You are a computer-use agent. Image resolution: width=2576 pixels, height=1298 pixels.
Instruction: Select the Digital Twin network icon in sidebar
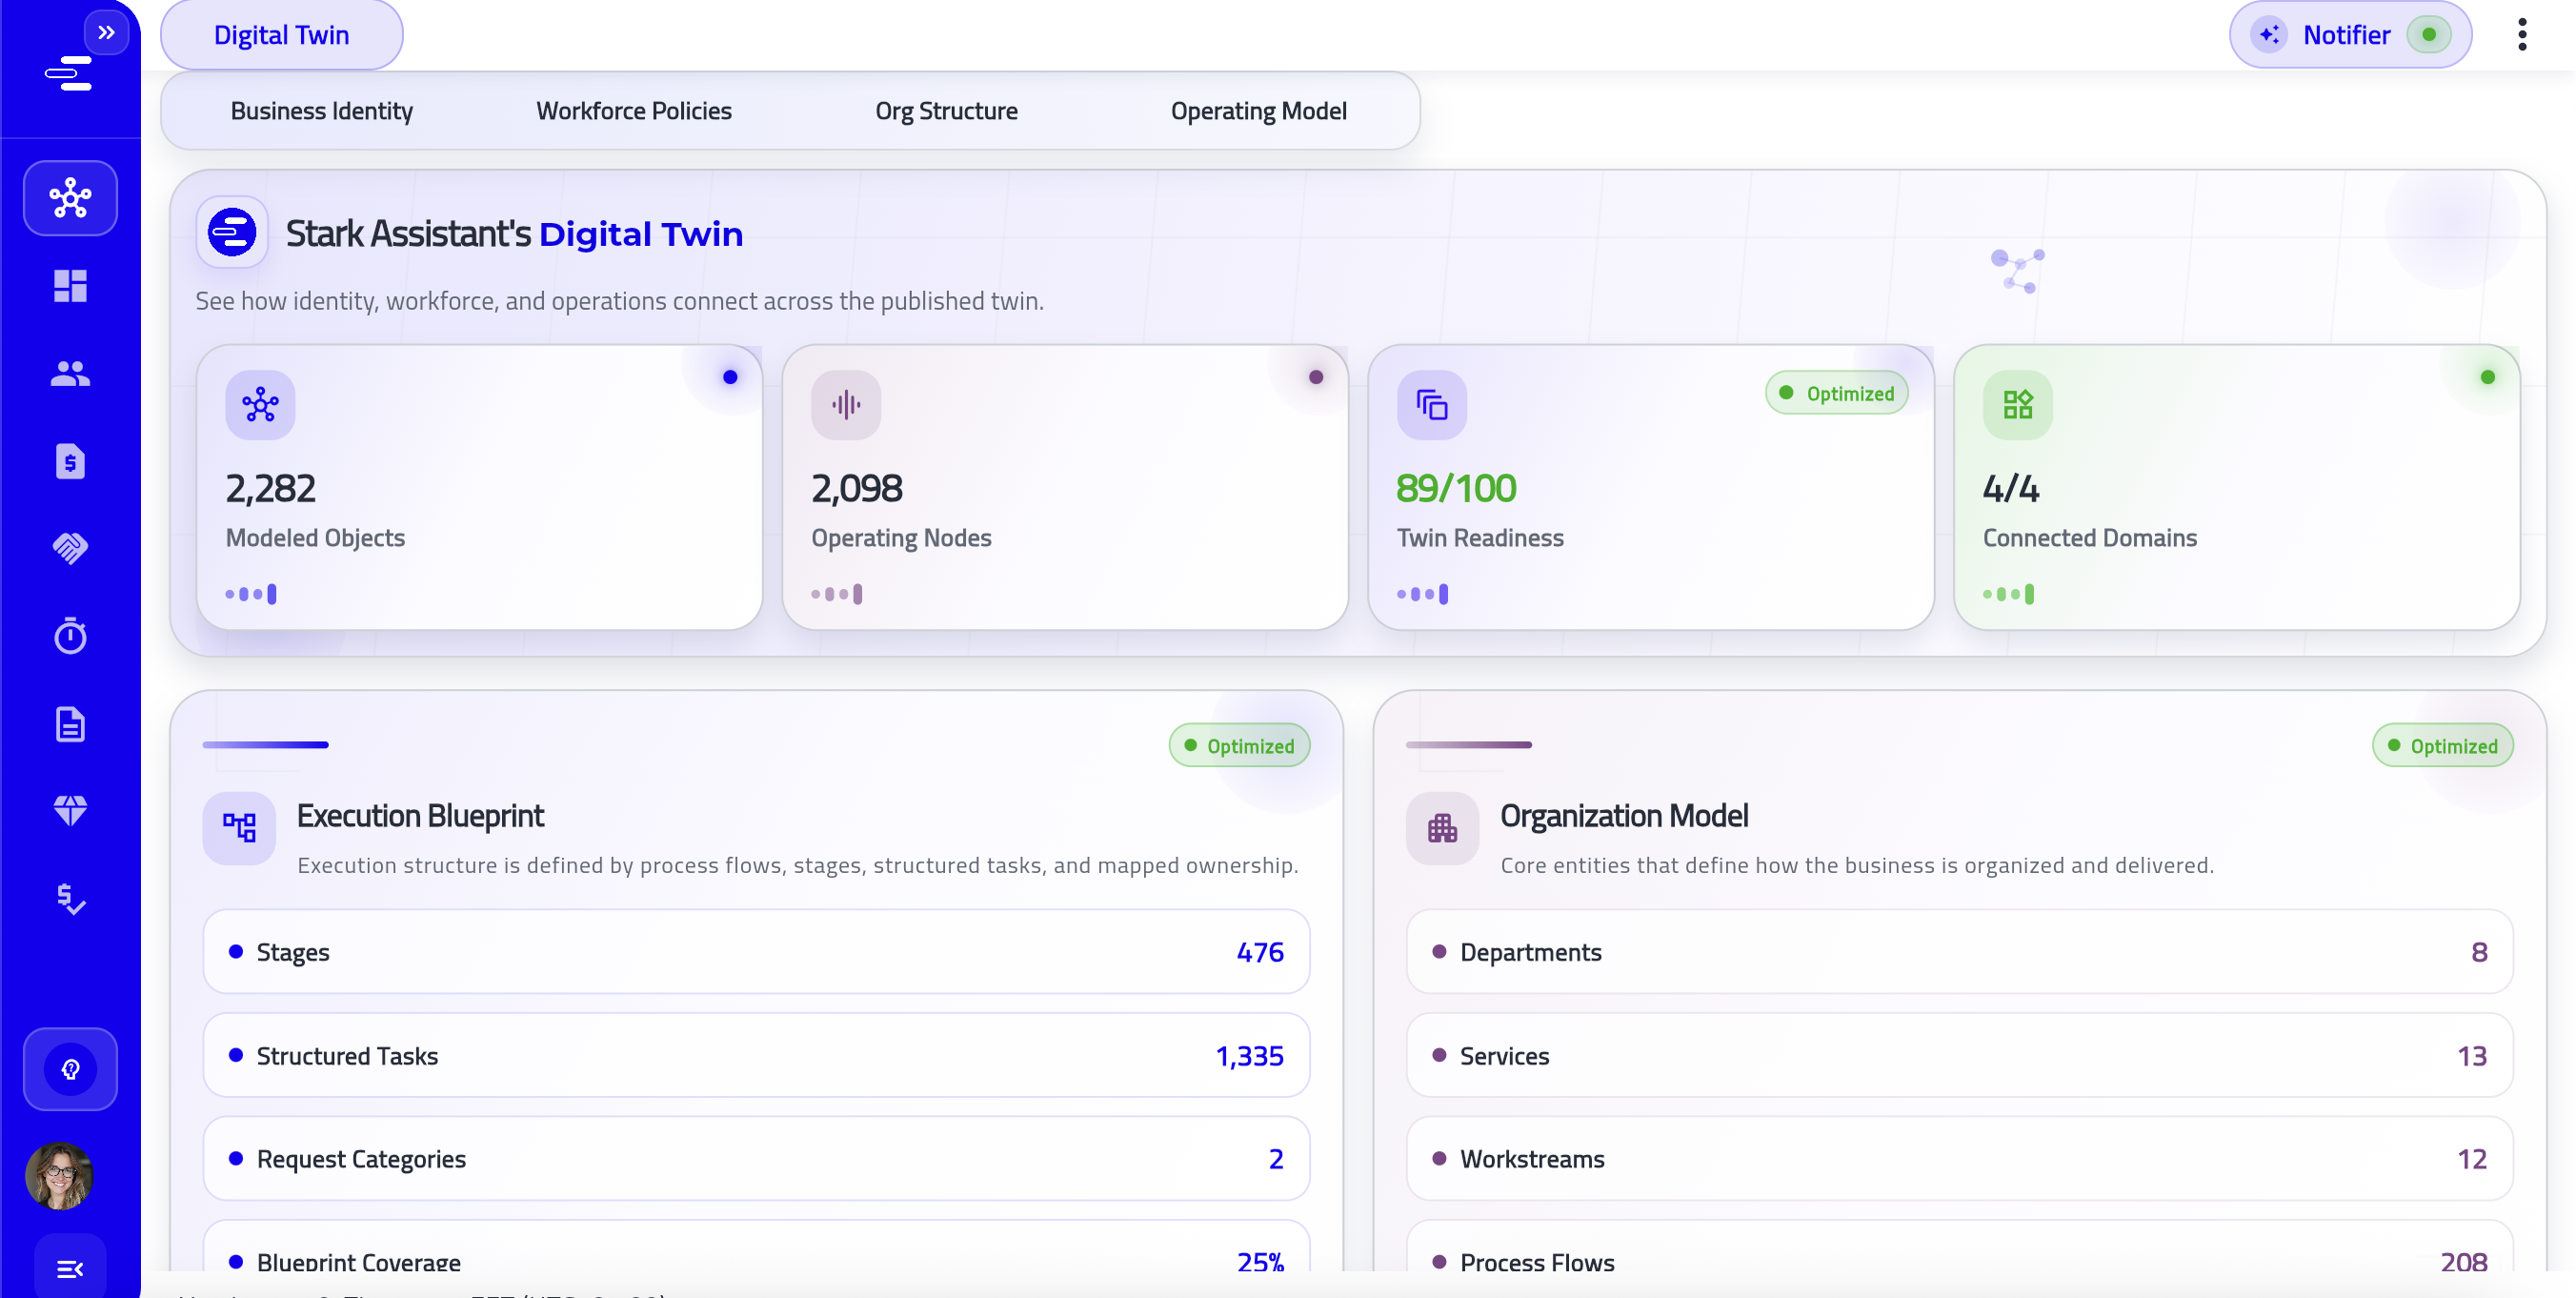tap(70, 197)
